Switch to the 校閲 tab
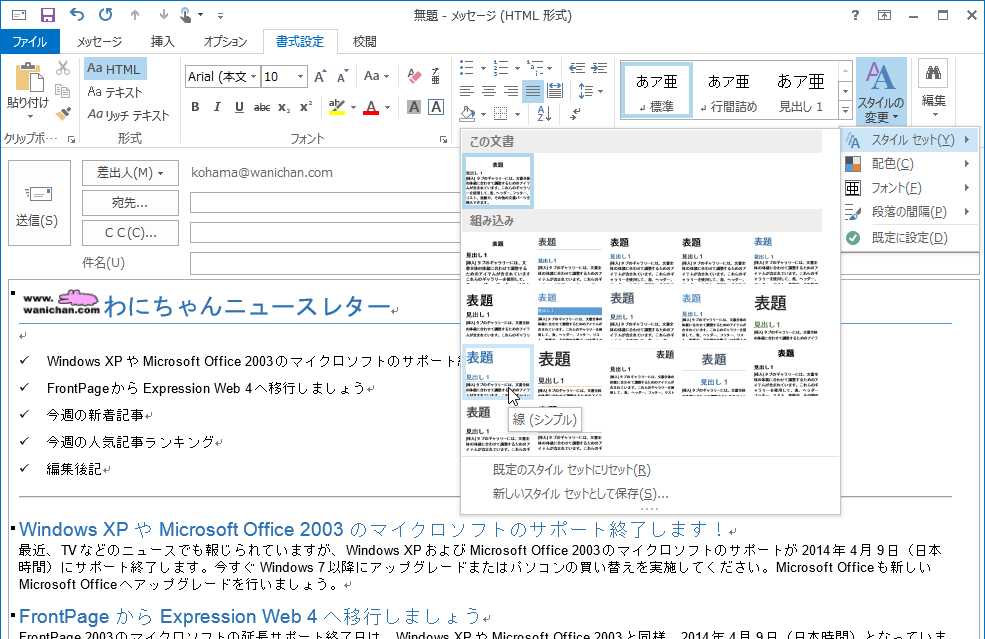The height and width of the screenshot is (639, 985). point(364,41)
